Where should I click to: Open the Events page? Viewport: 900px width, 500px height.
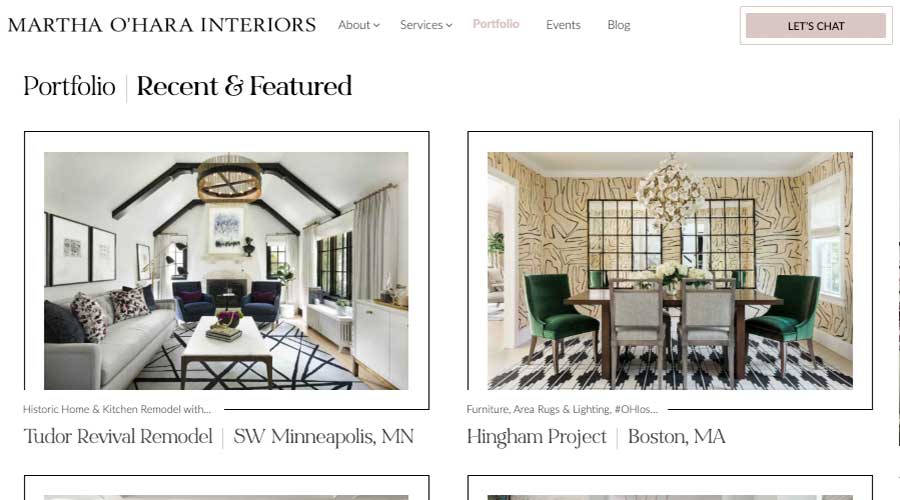point(563,25)
